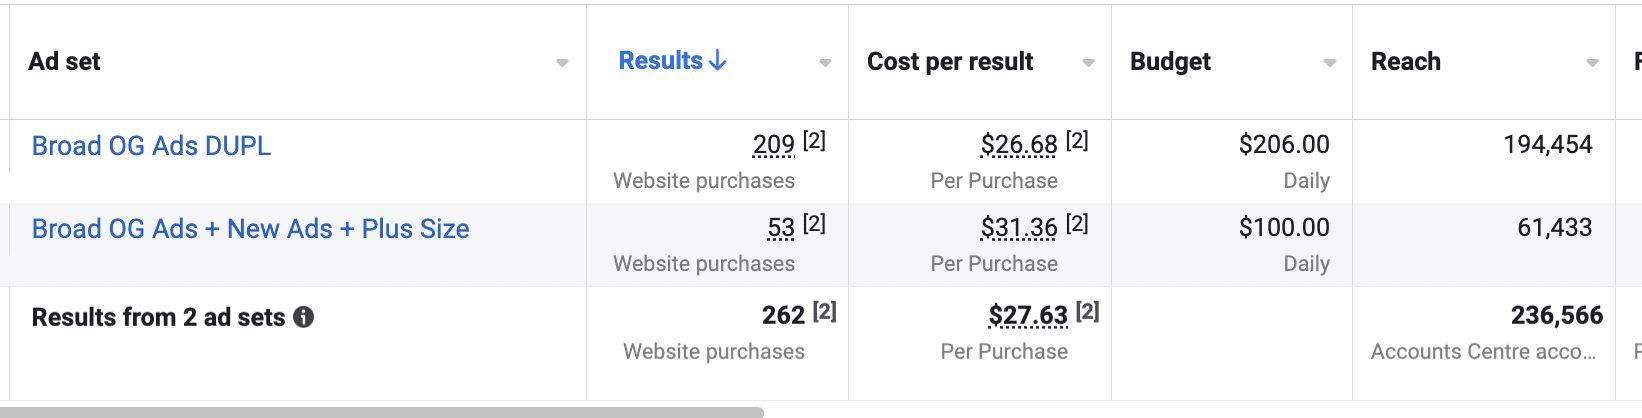Click the 53 website purchases result
The image size is (1642, 418).
tap(781, 228)
